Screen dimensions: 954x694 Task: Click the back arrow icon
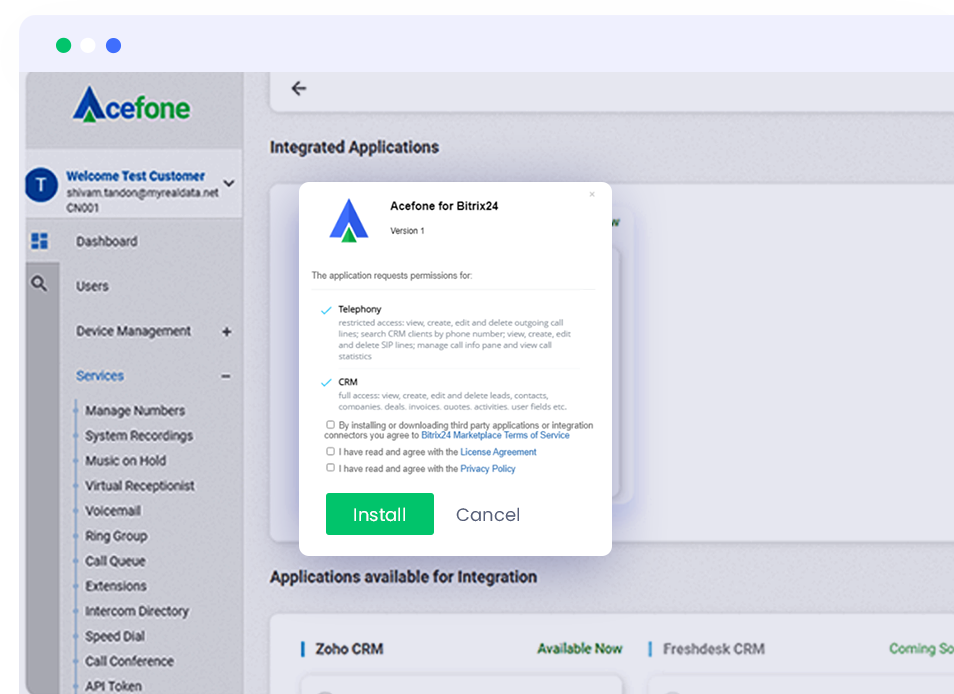[299, 89]
